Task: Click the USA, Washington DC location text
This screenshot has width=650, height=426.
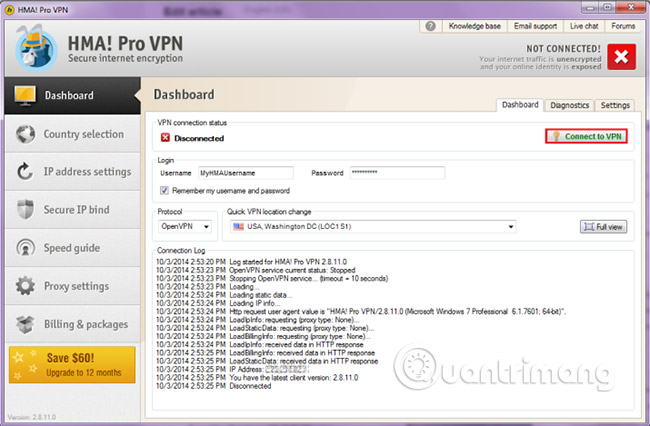Action: tap(299, 226)
